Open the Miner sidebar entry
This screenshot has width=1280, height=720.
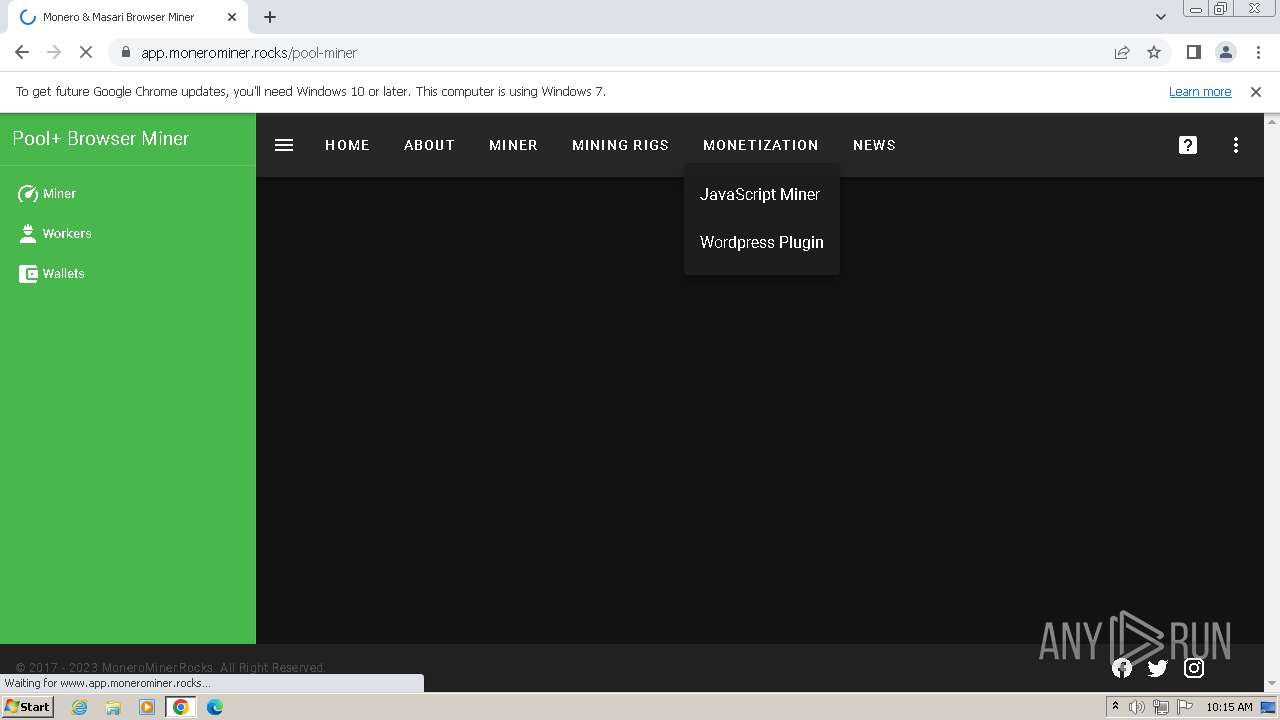(x=128, y=194)
